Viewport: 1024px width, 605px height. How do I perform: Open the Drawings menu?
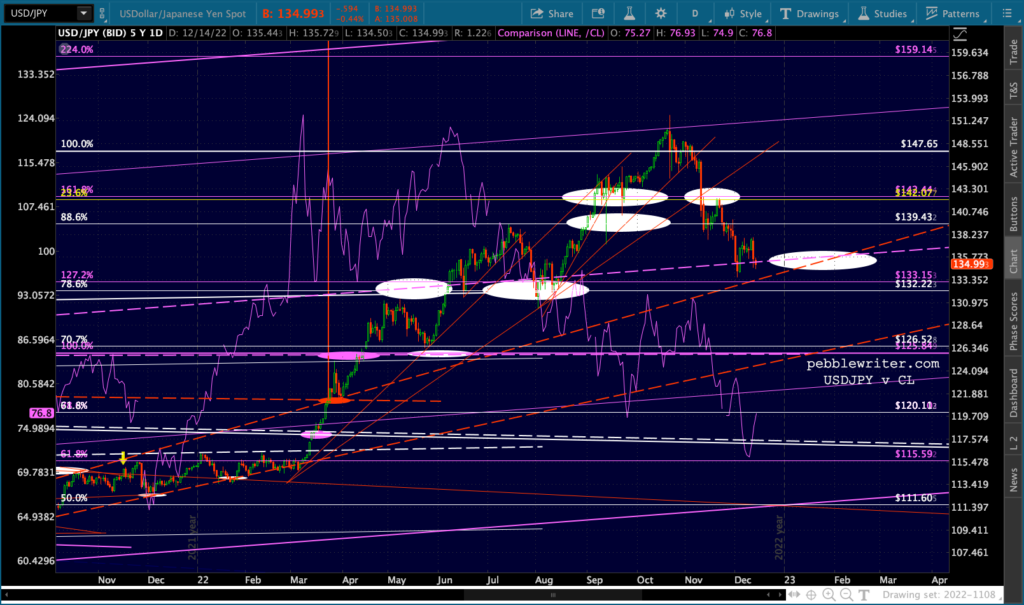click(809, 13)
